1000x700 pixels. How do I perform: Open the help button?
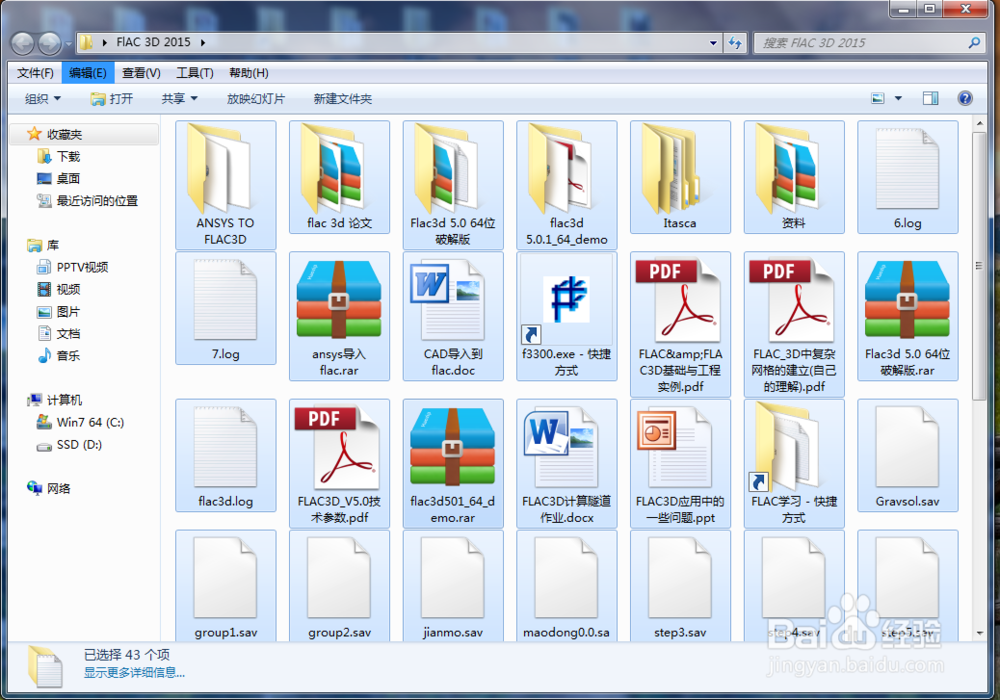pos(965,98)
